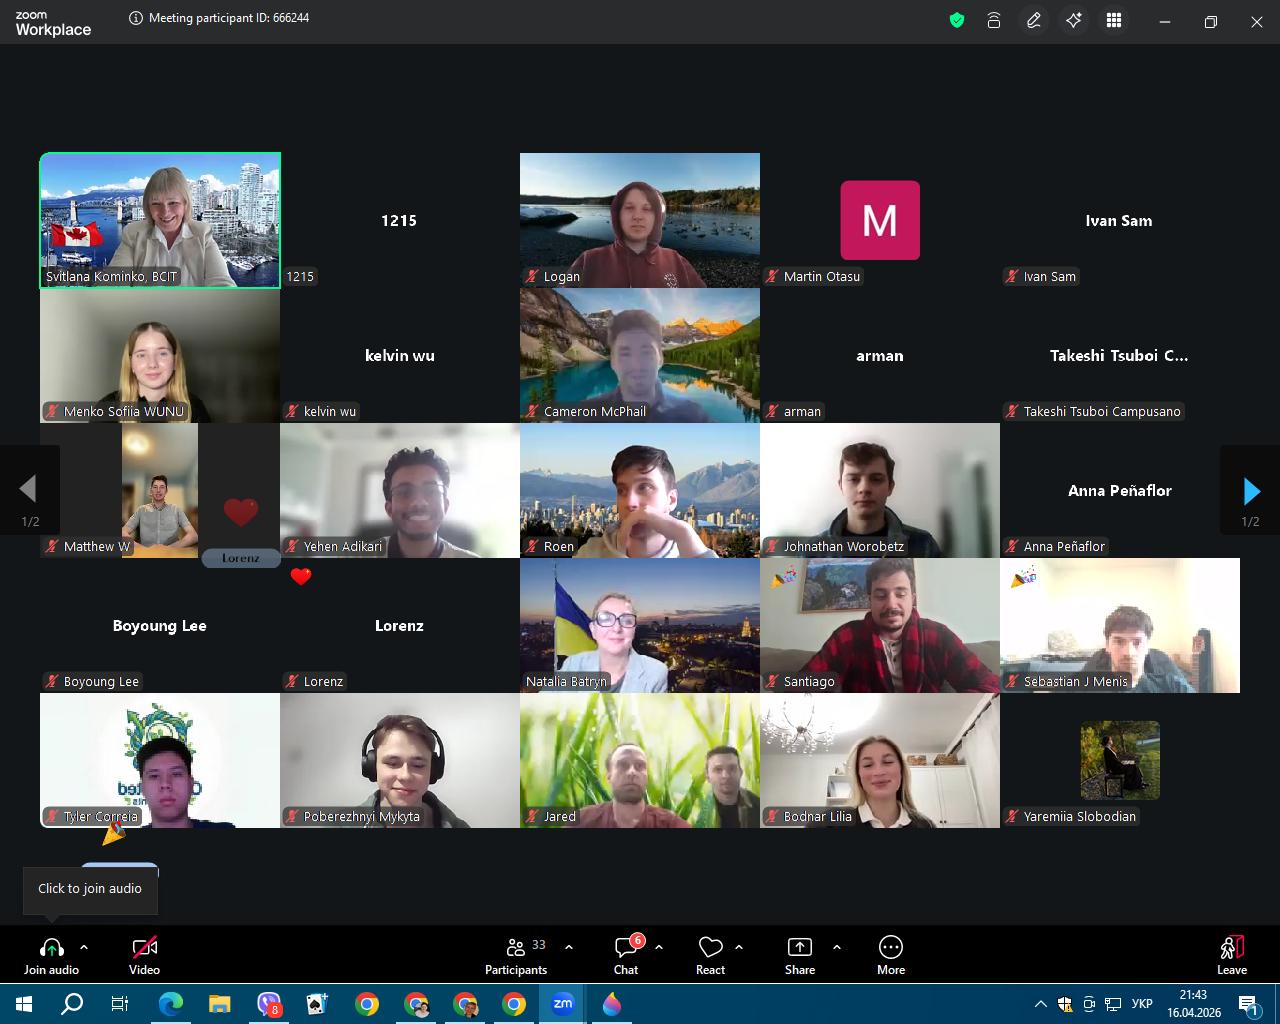This screenshot has height=1024, width=1280.
Task: Expand the Share options chevron
Action: (x=837, y=947)
